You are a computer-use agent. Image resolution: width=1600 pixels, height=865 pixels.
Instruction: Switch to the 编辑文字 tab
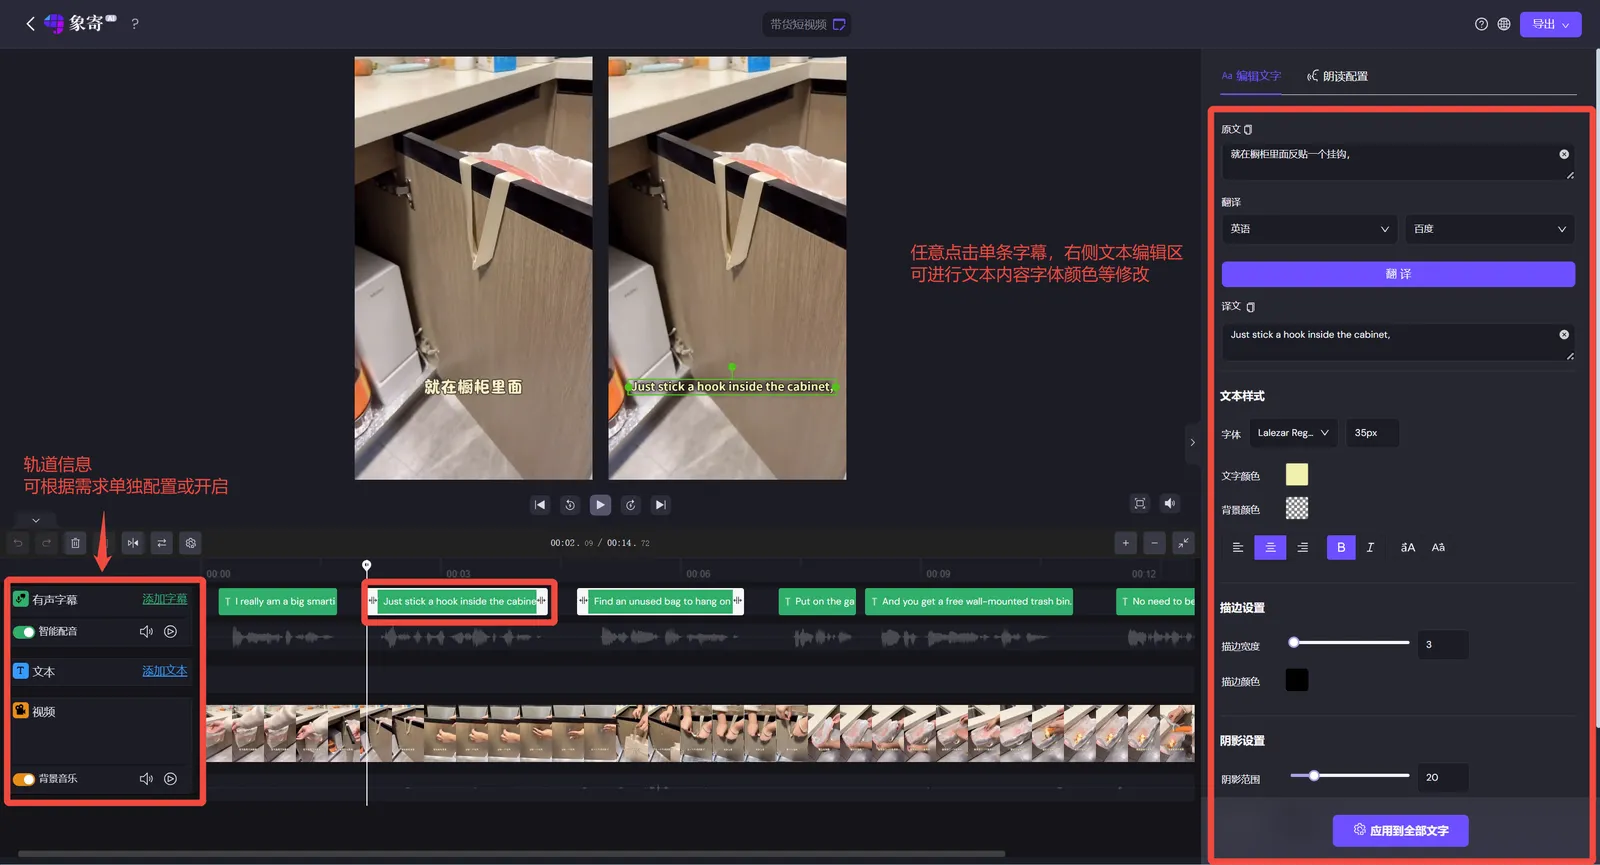1251,76
